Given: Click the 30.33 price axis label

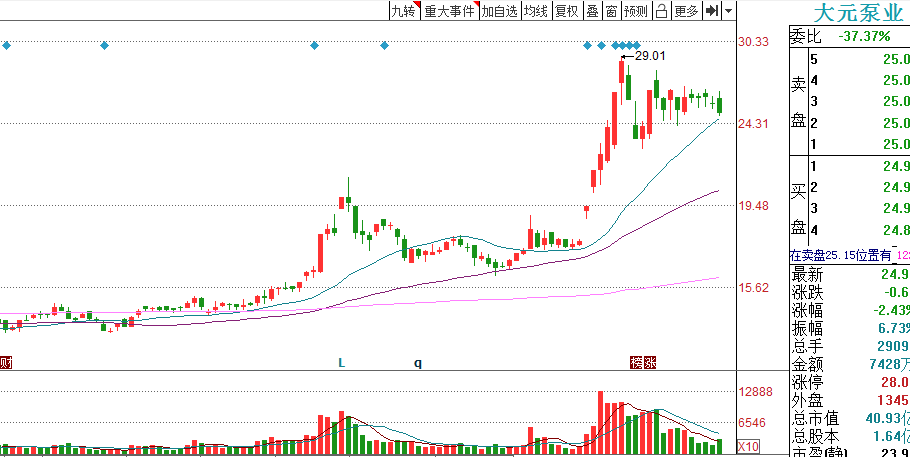Looking at the screenshot, I should coord(753,42).
